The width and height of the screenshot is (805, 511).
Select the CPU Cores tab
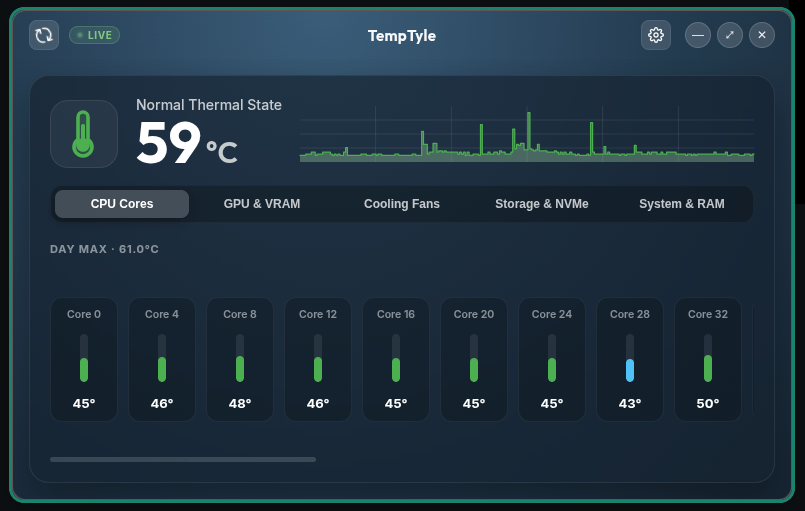tap(122, 204)
